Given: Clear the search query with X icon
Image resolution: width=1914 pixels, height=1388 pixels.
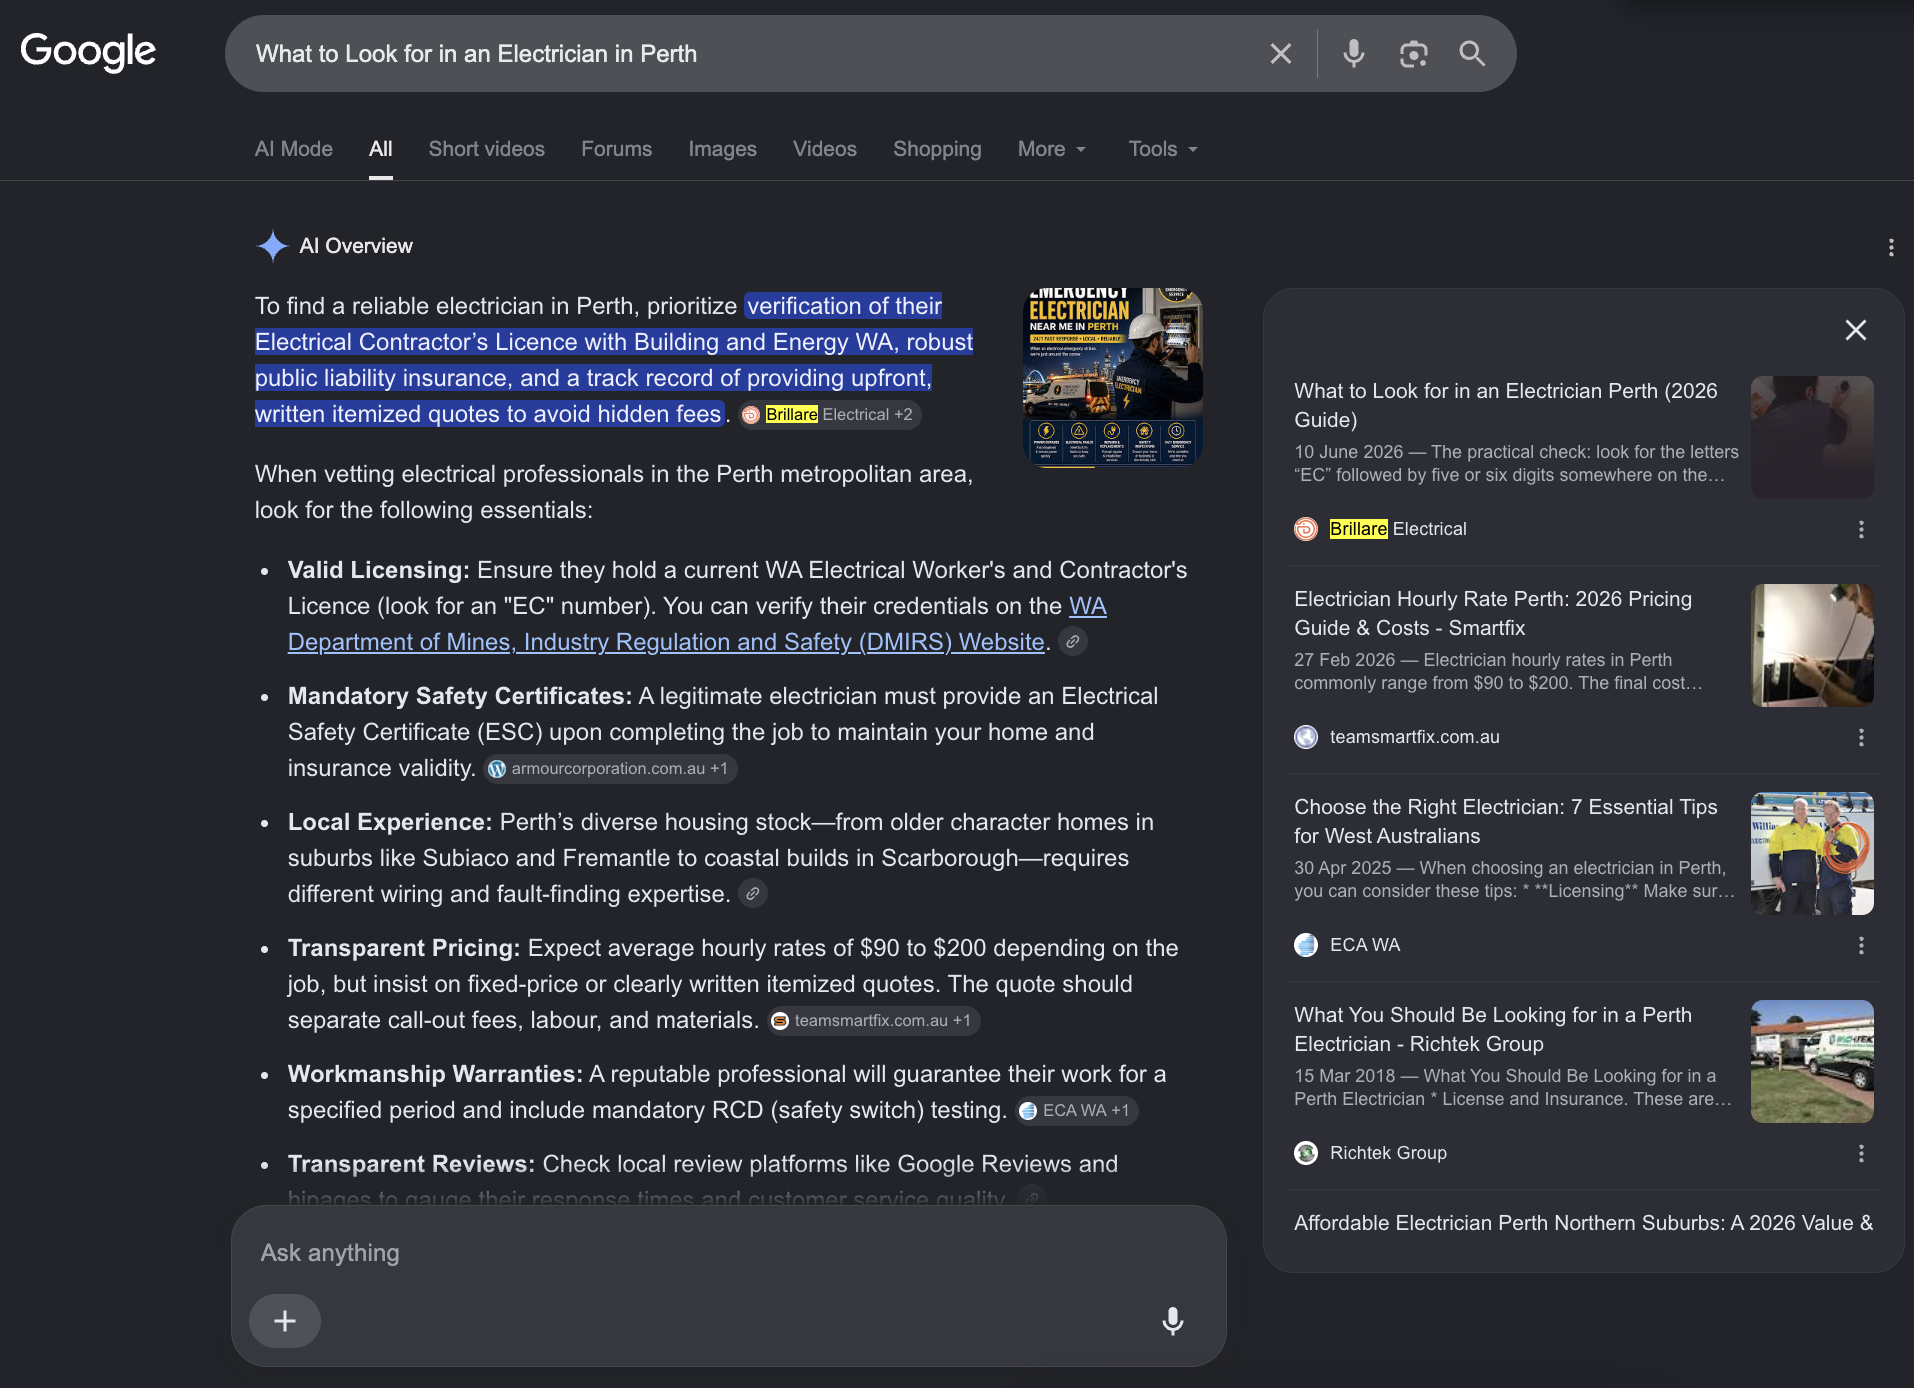Looking at the screenshot, I should 1280,54.
